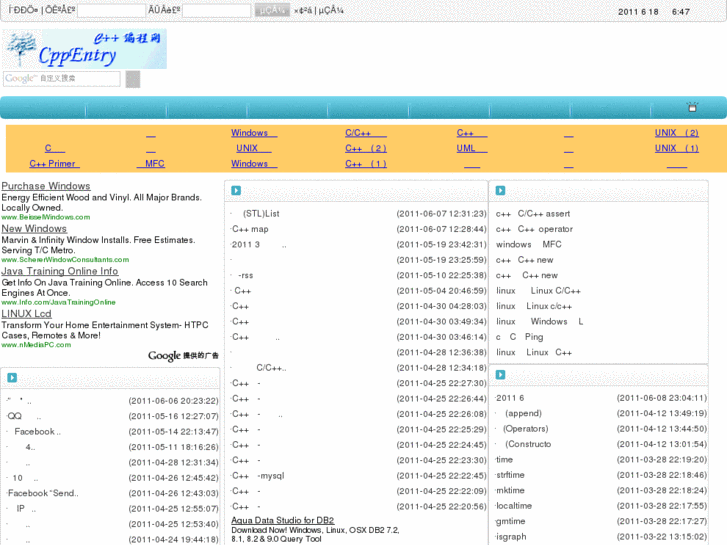This screenshot has width=727, height=545.
Task: Open the C++ (2) category link
Action: (x=365, y=148)
